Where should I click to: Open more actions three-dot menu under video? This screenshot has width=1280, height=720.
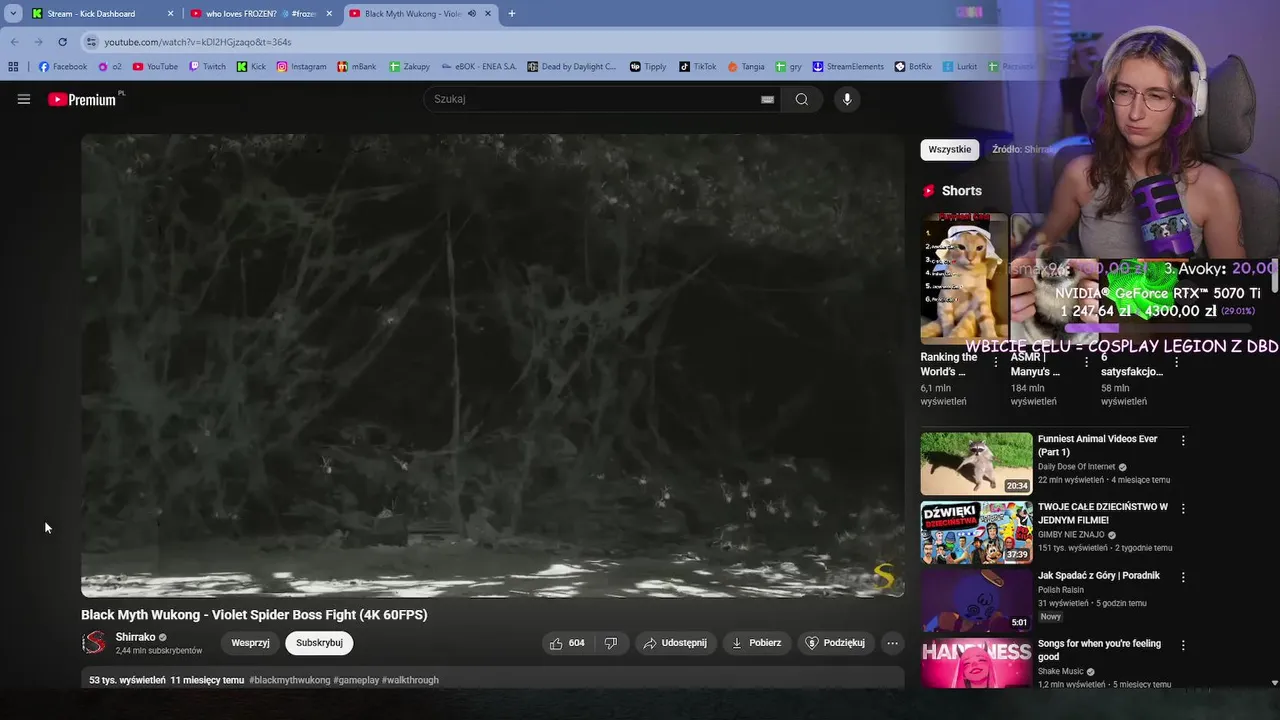point(893,643)
